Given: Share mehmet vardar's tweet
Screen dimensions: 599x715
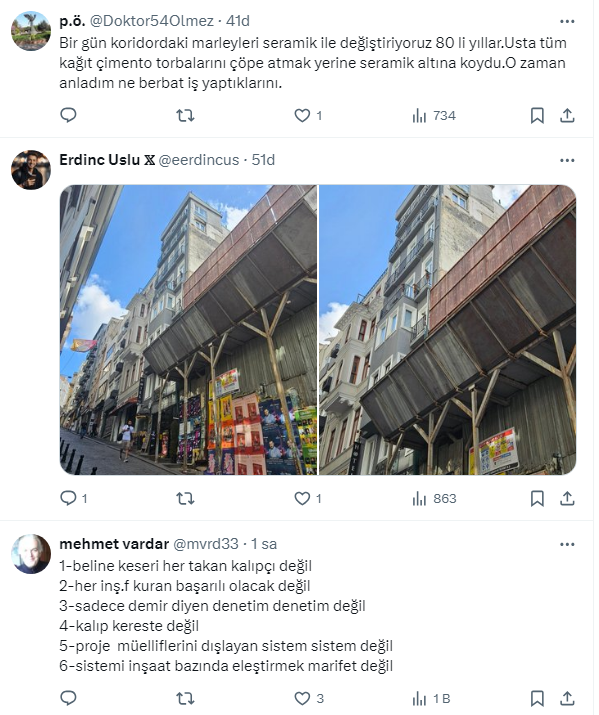Looking at the screenshot, I should click(567, 698).
